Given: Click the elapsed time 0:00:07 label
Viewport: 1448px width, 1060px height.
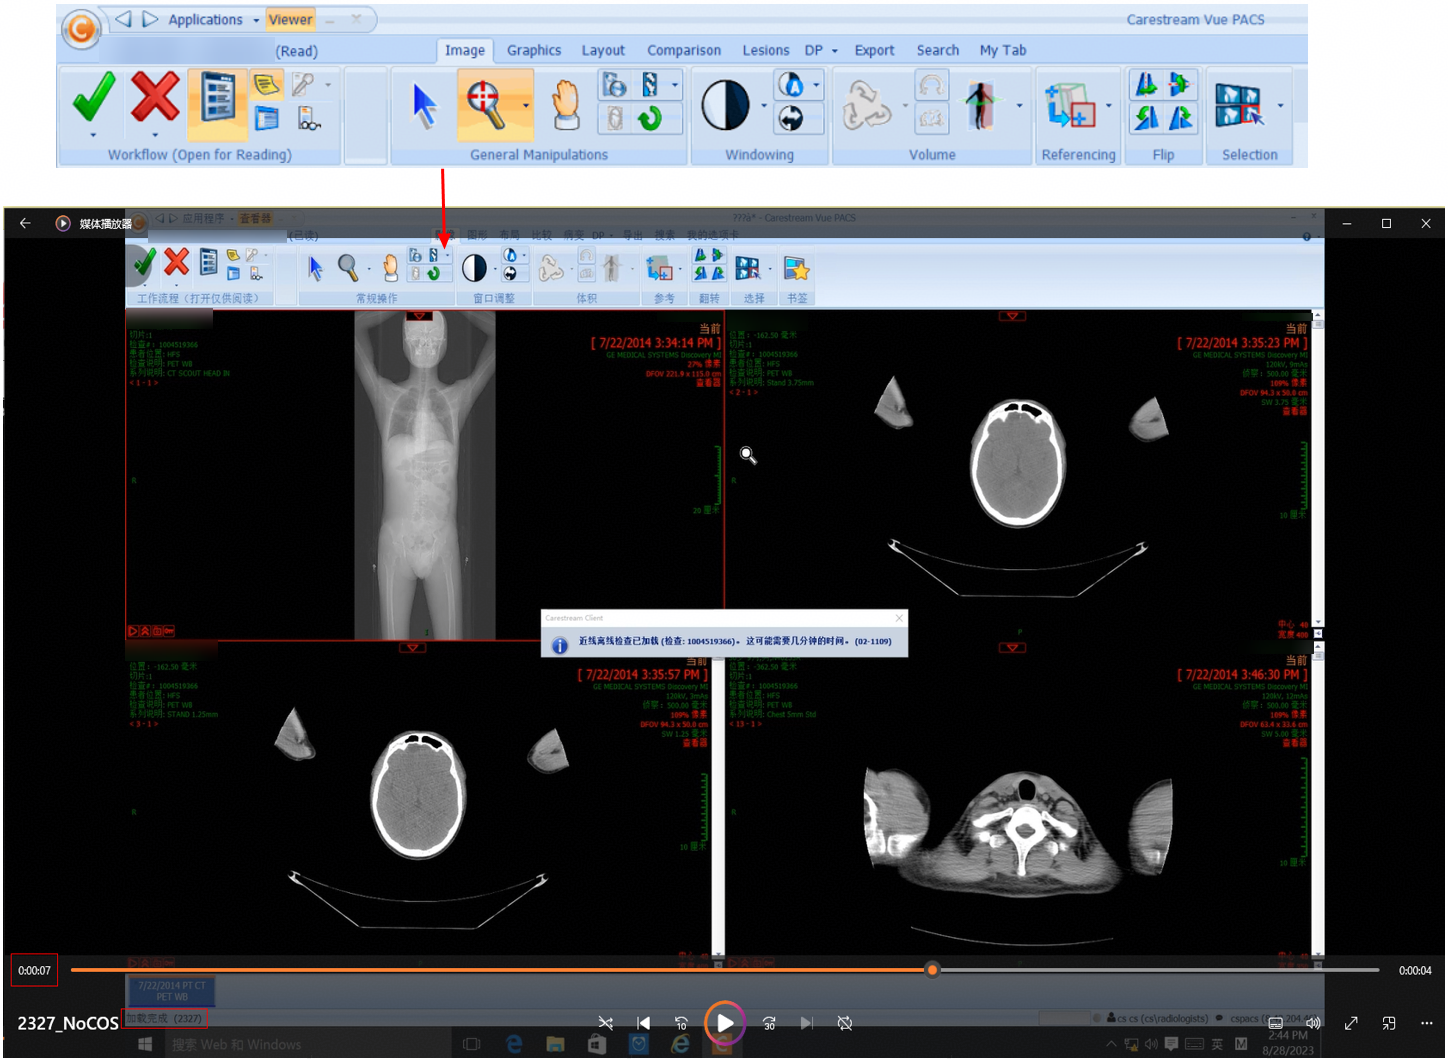Looking at the screenshot, I should pyautogui.click(x=35, y=970).
